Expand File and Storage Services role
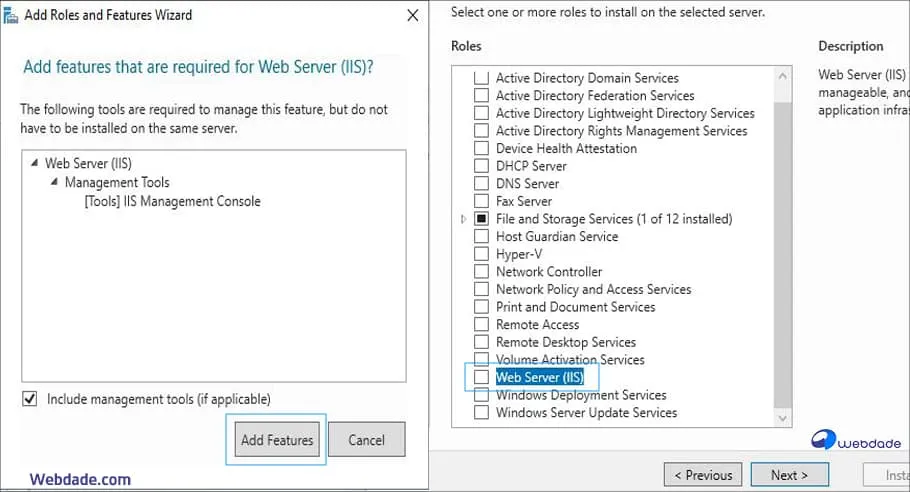910x492 pixels. (x=463, y=219)
